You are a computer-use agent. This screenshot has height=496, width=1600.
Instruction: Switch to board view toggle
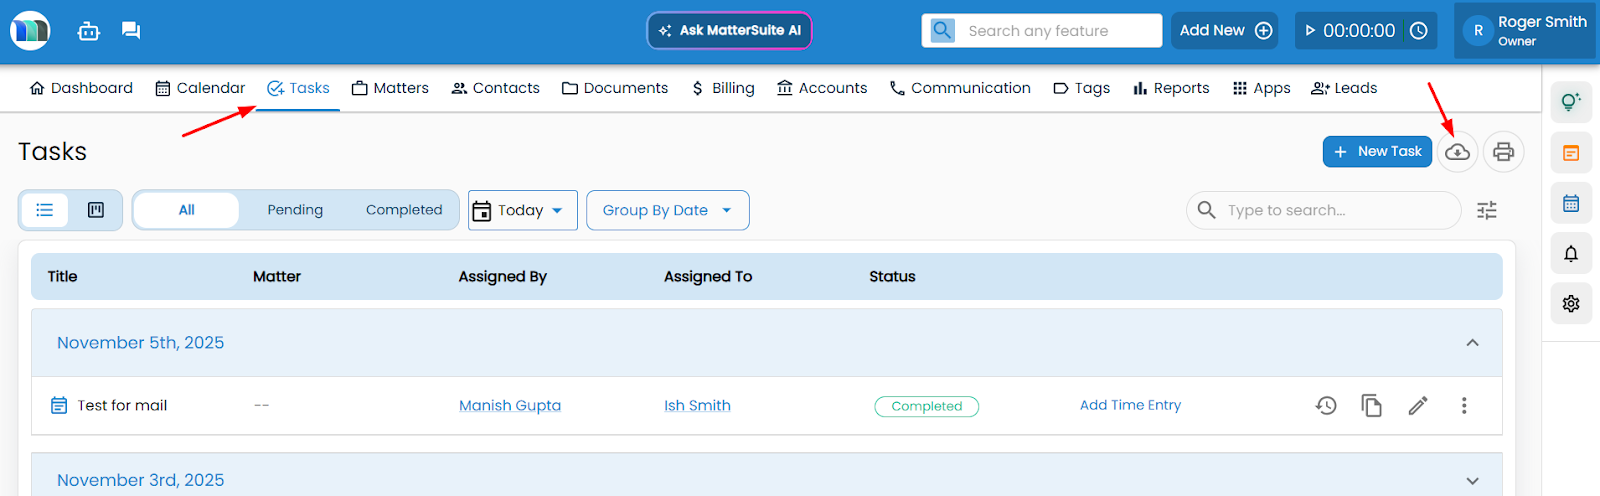96,210
